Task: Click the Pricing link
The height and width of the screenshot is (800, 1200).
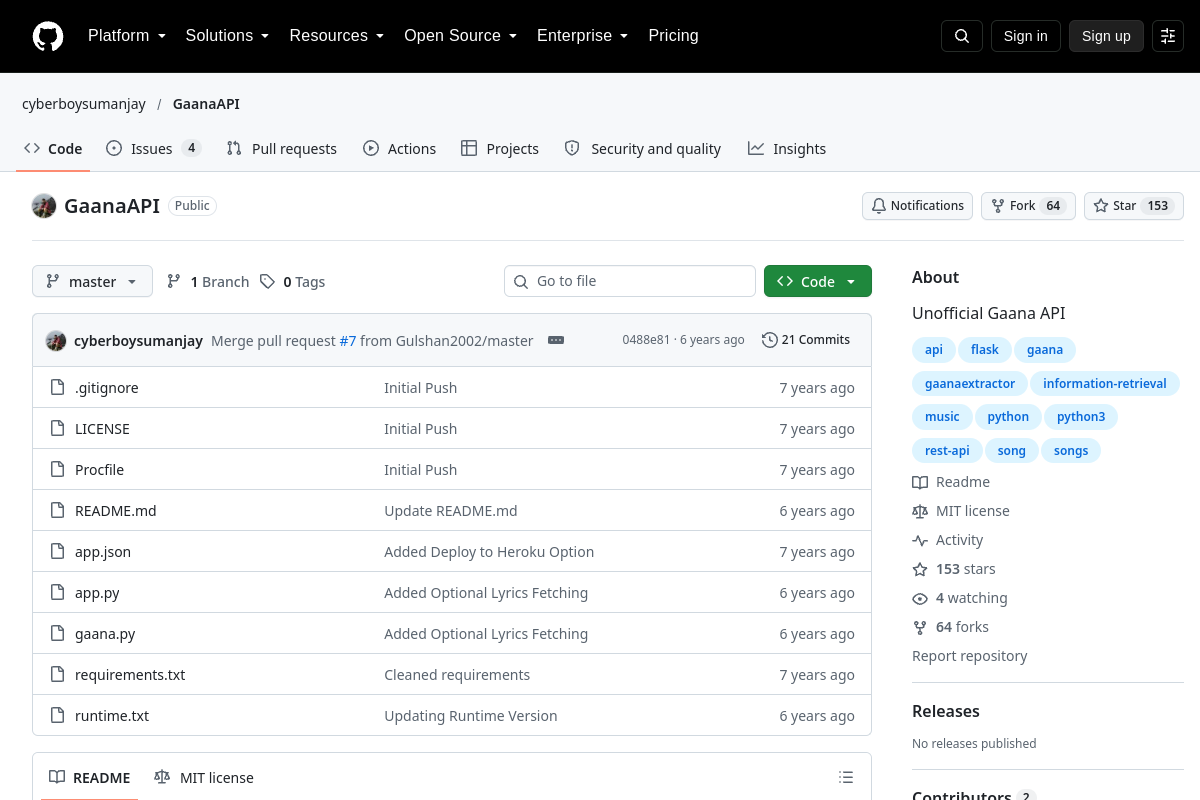Action: pyautogui.click(x=674, y=36)
